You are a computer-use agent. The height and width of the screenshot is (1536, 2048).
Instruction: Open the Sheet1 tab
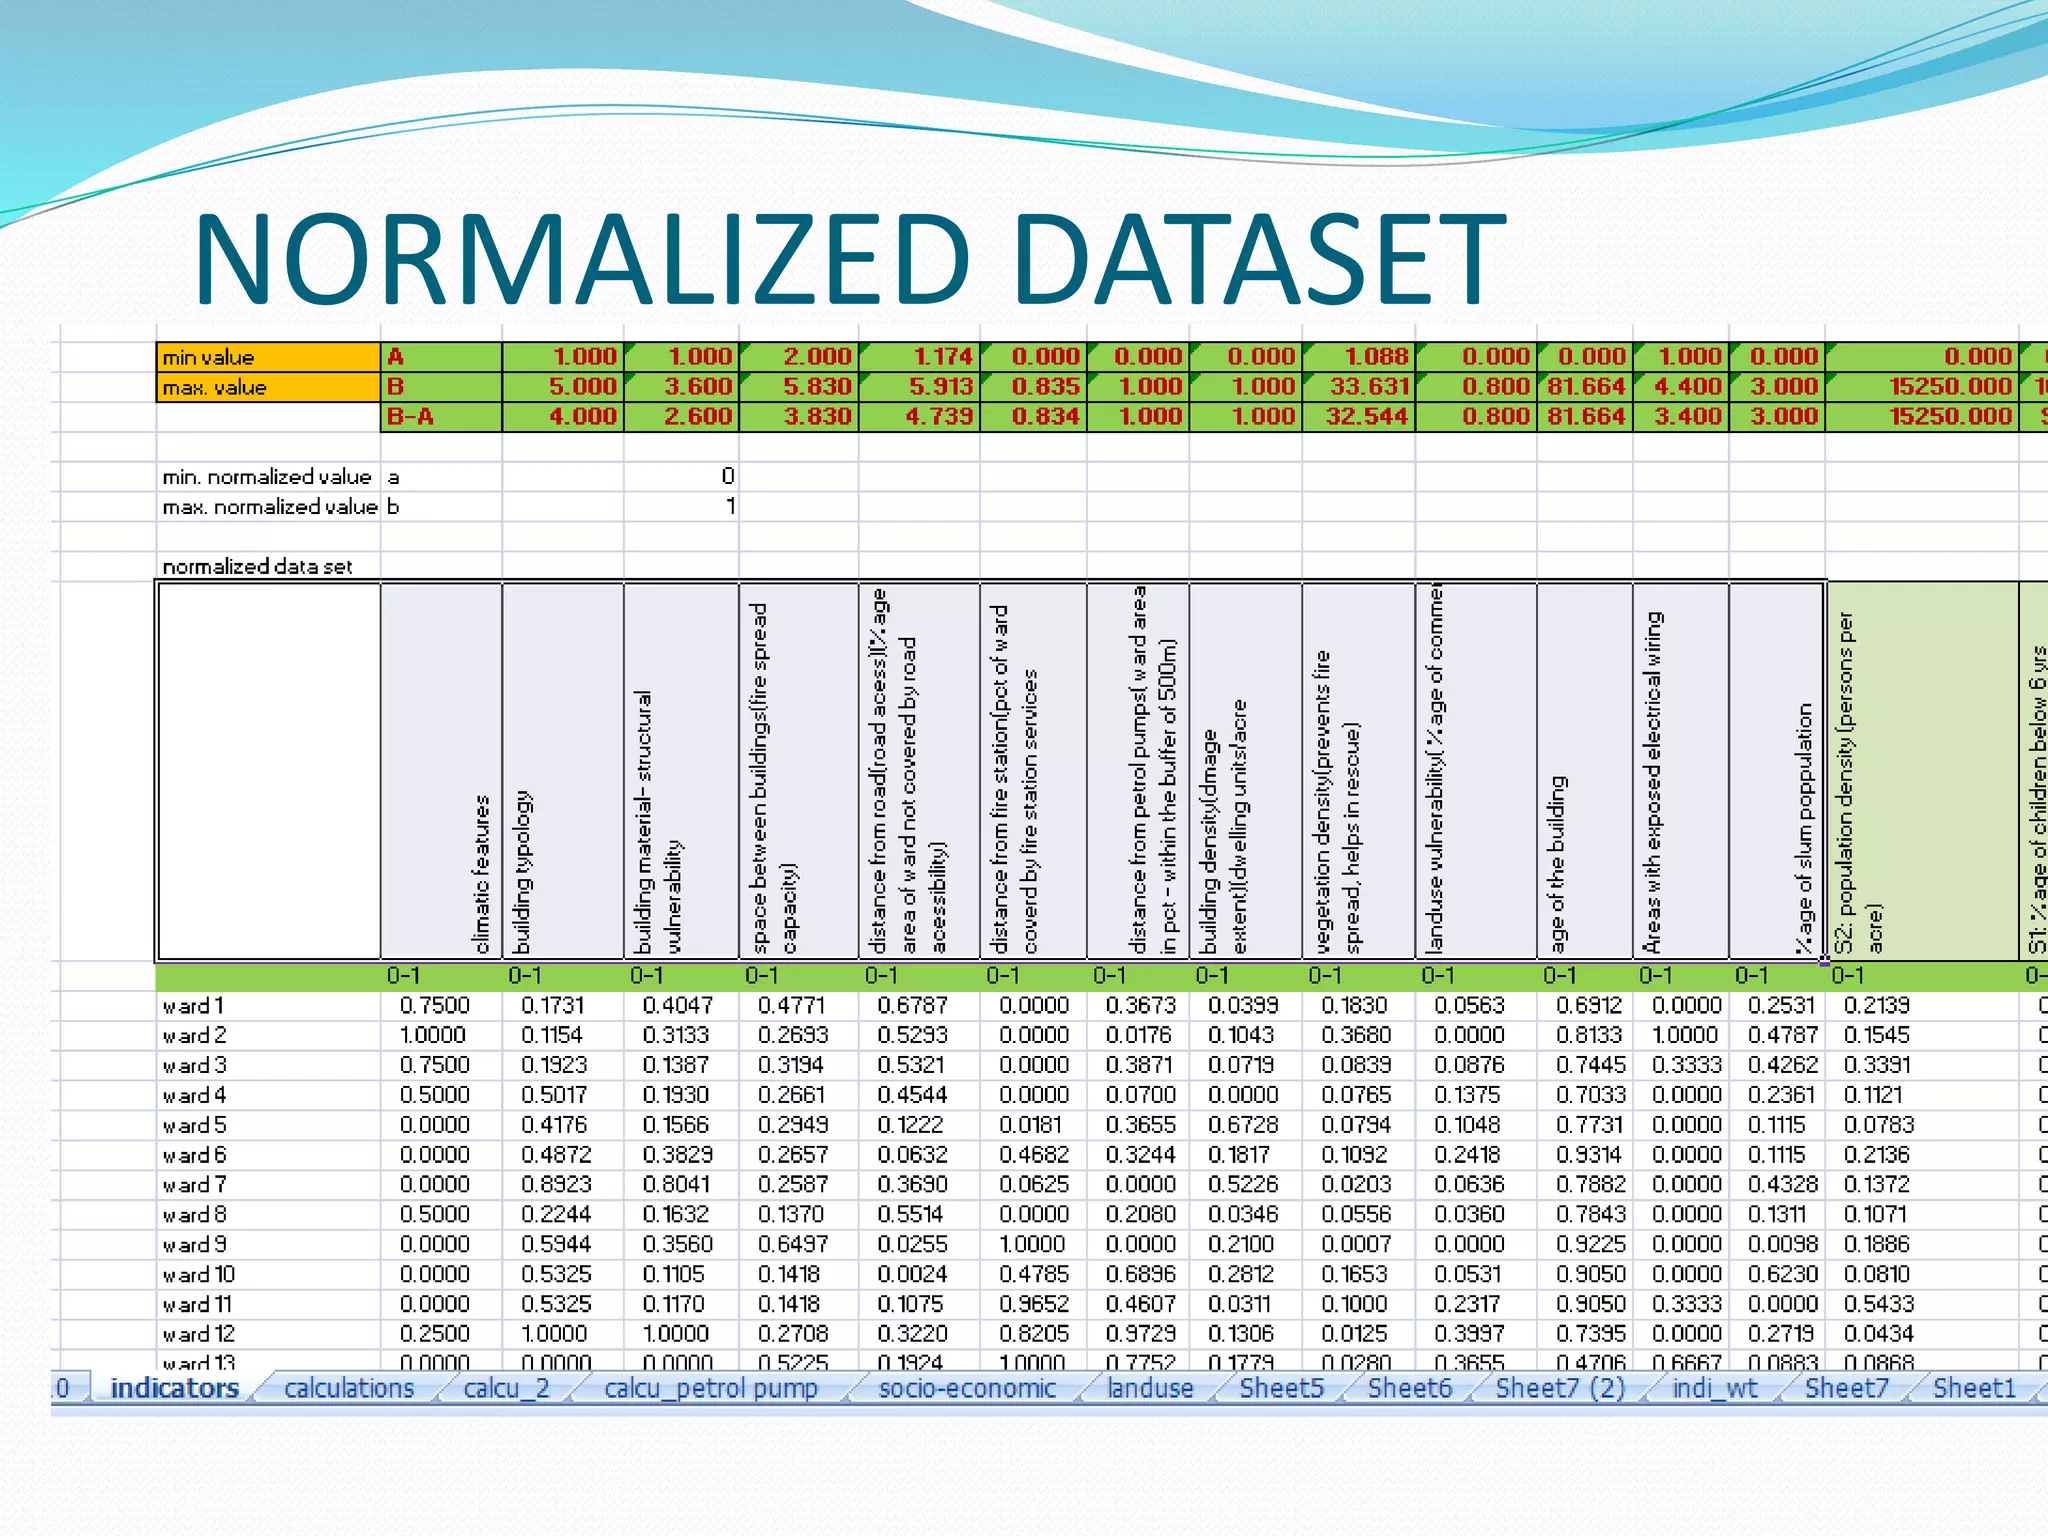(1974, 1388)
